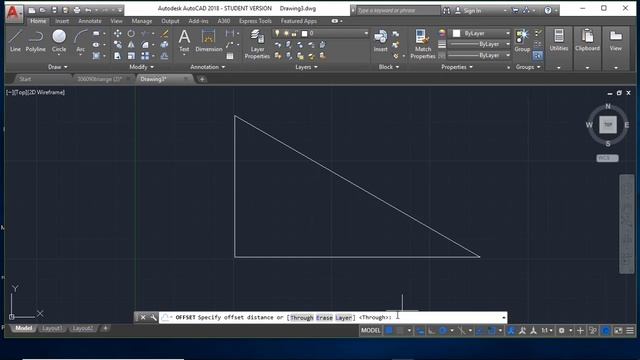Click the Insert block icon
Screen dimensions: 640x360
coord(380,41)
